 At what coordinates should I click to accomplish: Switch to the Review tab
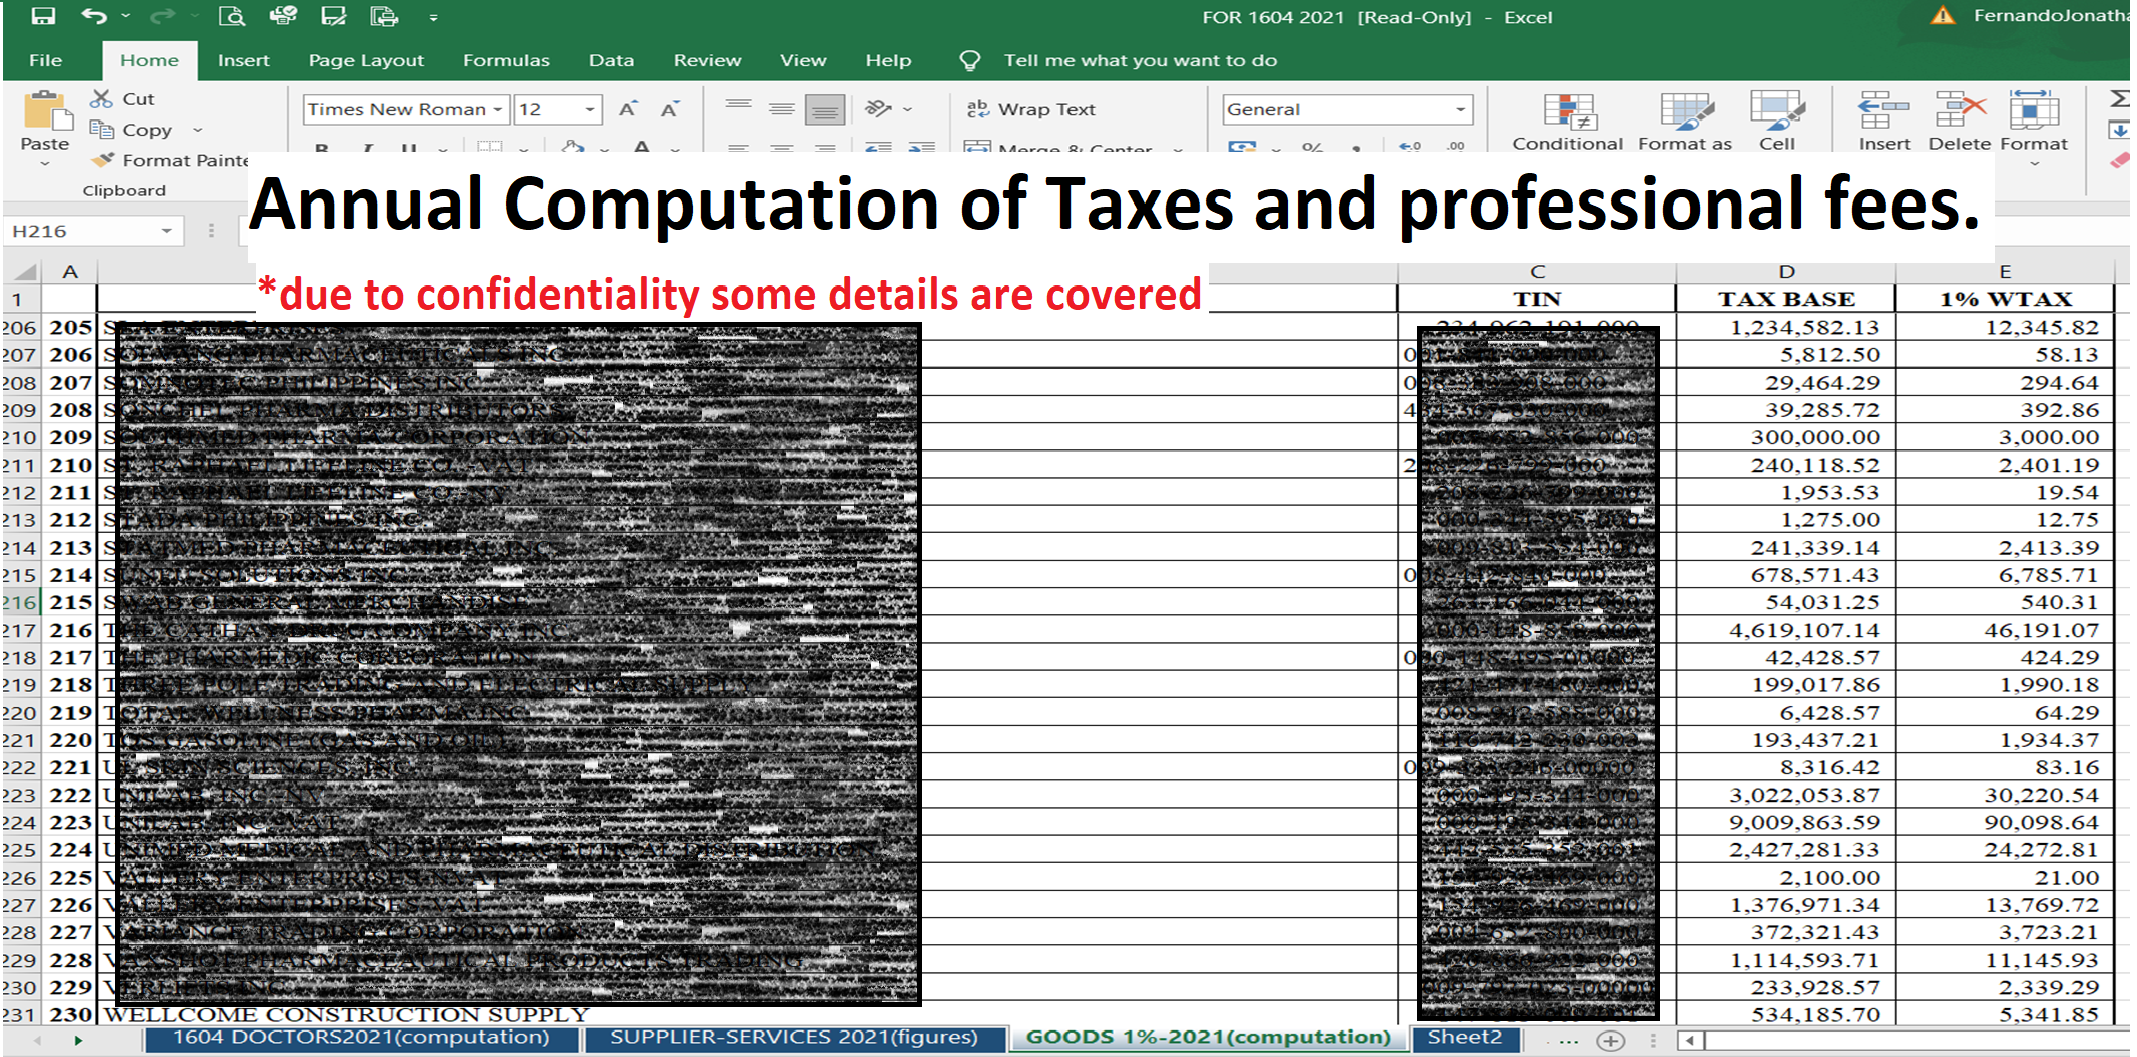pos(707,60)
